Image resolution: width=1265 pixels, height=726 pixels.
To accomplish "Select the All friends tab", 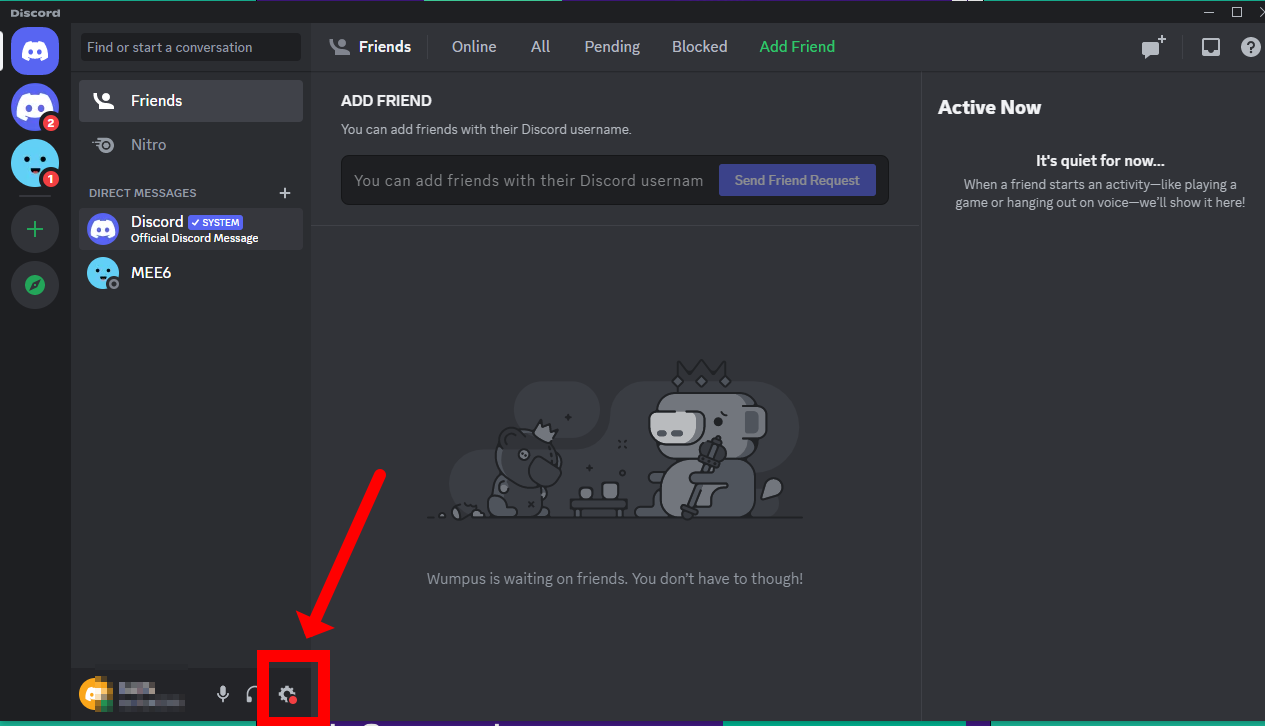I will [x=541, y=47].
